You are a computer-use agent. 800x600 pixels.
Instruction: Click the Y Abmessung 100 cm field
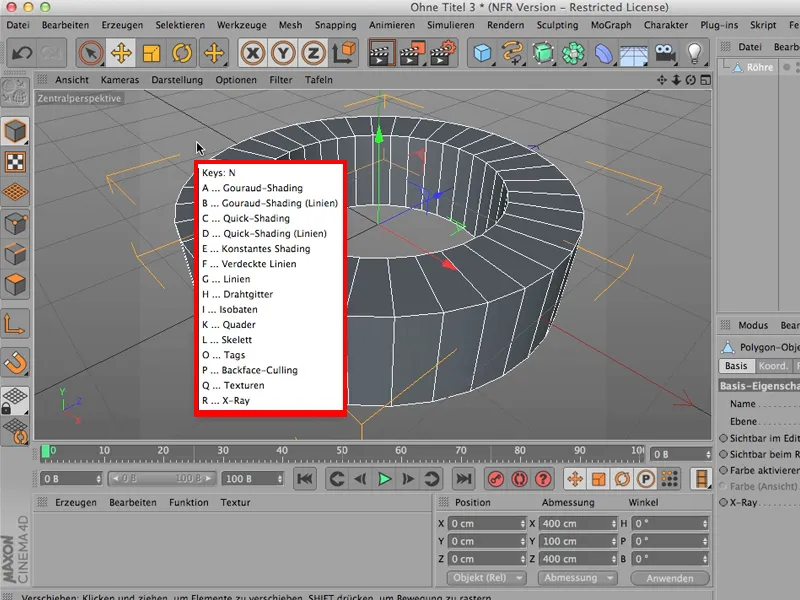(x=578, y=541)
